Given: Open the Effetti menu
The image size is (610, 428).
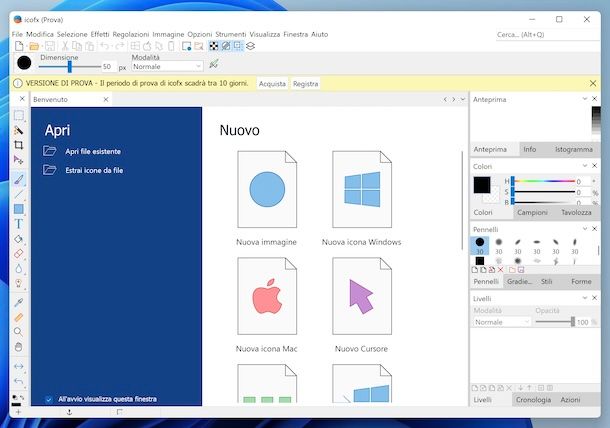Looking at the screenshot, I should pos(100,34).
